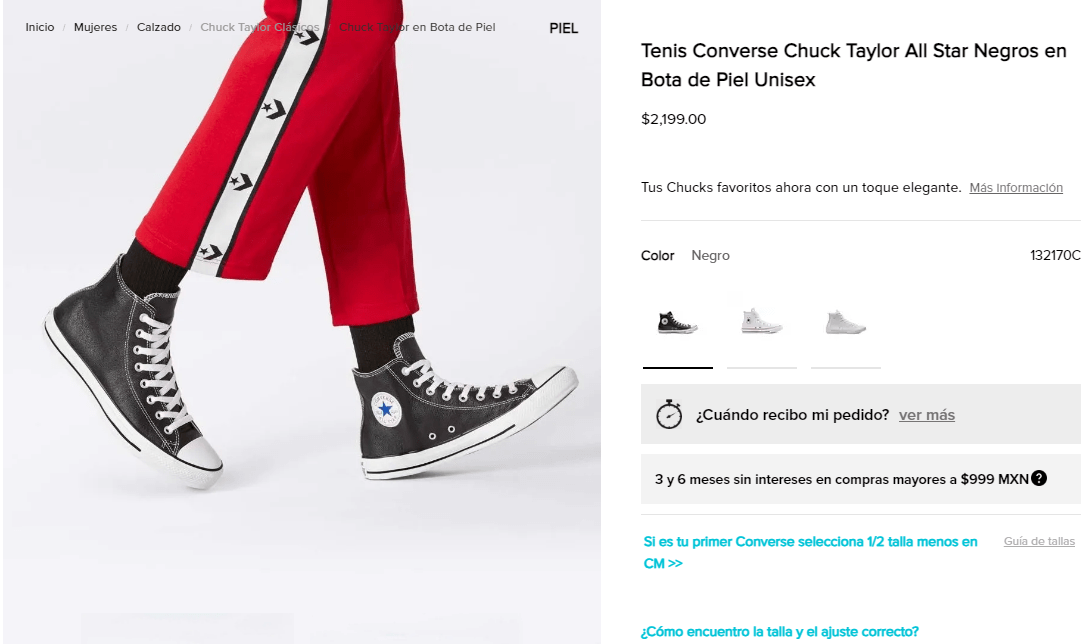Go to Inicio in the breadcrumb
Image resolution: width=1091 pixels, height=644 pixels.
[x=40, y=27]
